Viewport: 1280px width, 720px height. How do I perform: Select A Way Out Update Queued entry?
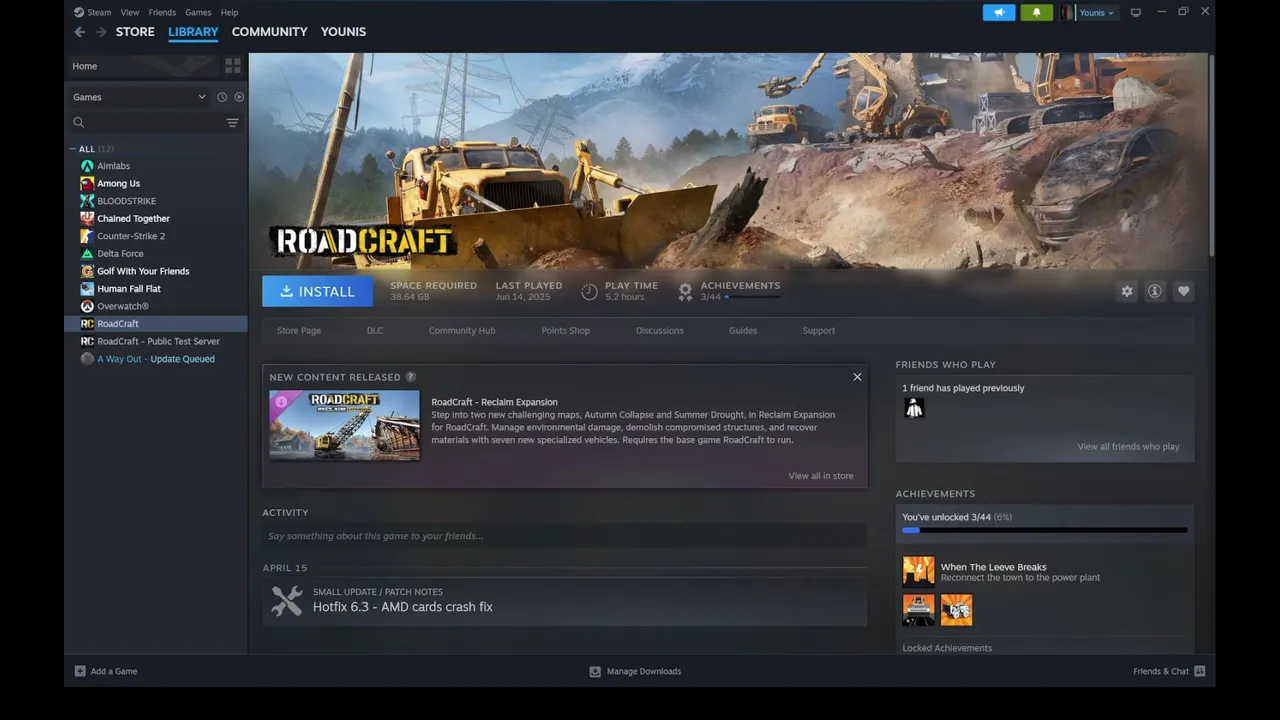156,359
